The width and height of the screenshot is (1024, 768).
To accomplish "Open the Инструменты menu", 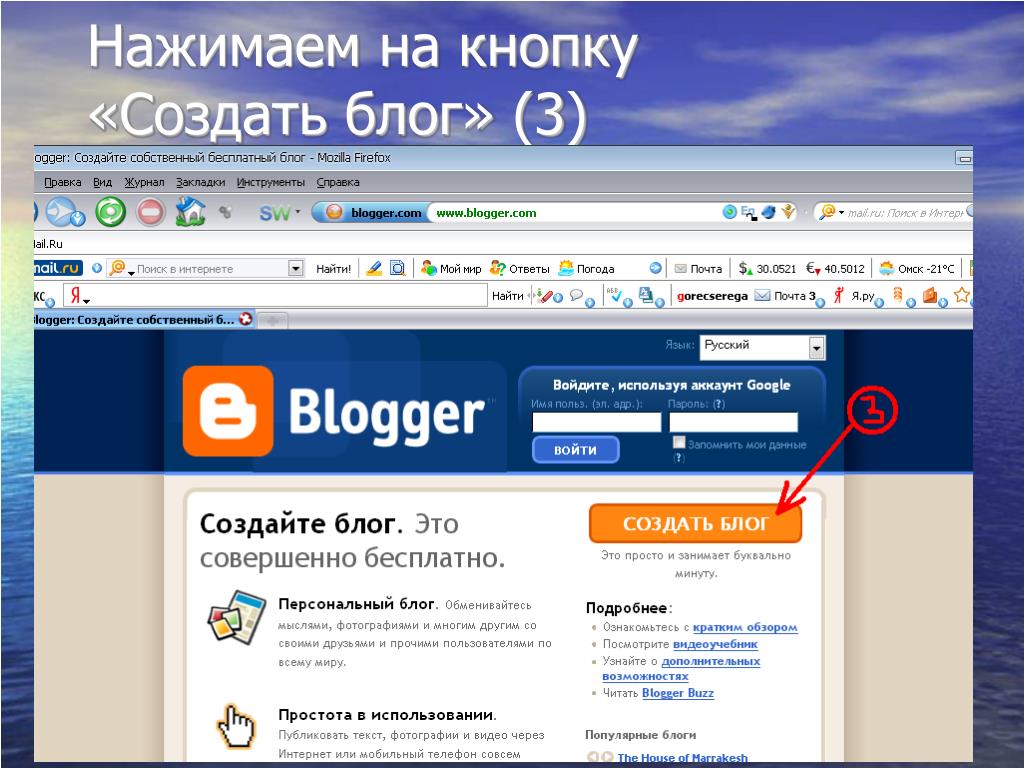I will (270, 182).
